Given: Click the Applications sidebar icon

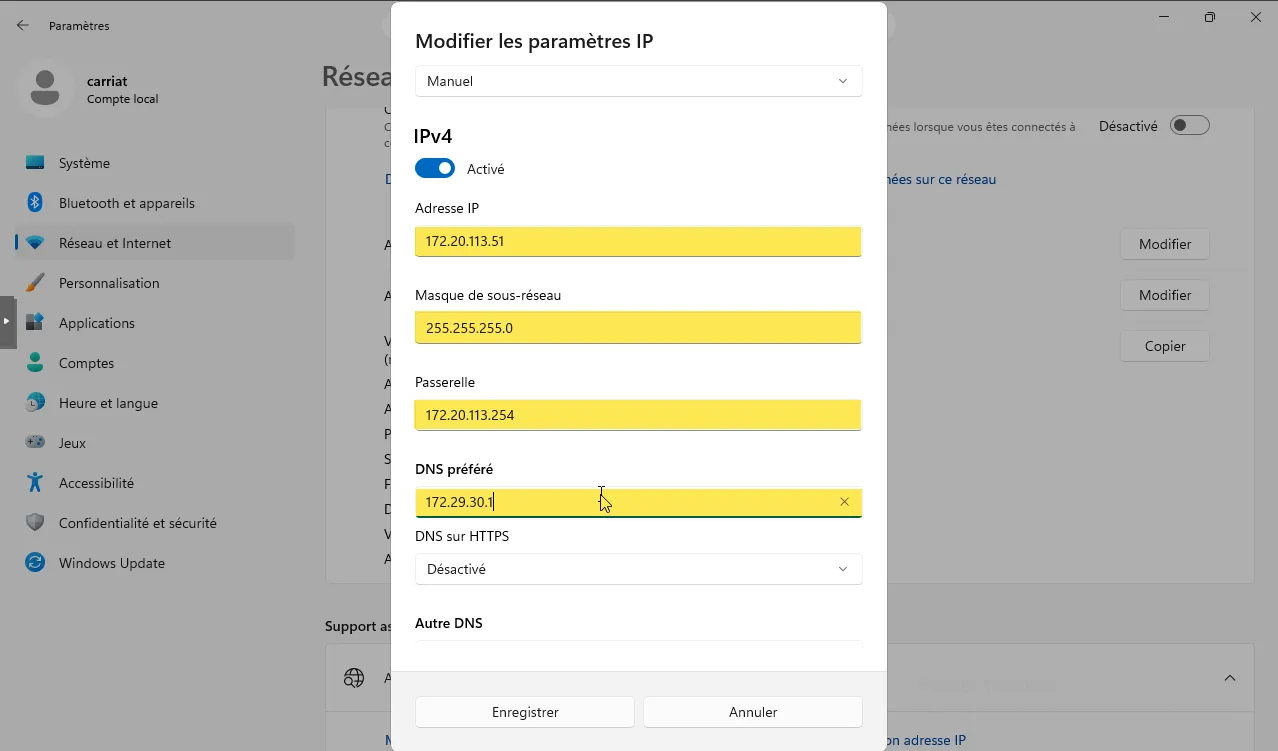Looking at the screenshot, I should pos(35,323).
